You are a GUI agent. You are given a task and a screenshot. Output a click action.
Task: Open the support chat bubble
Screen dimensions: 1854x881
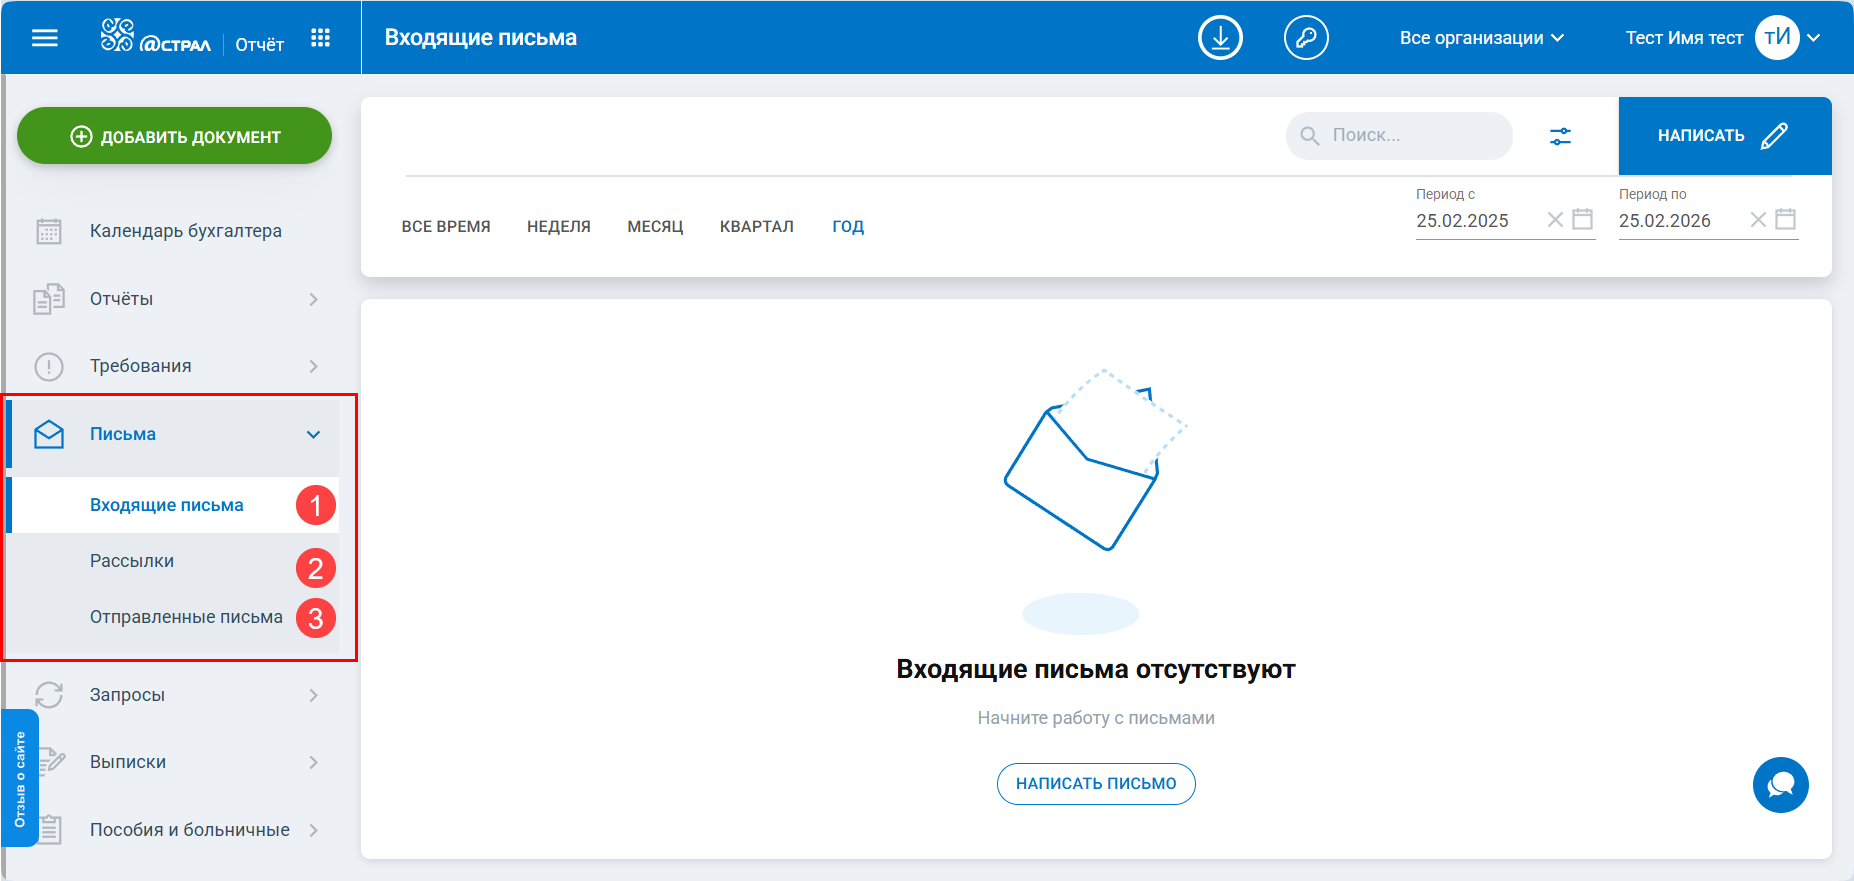1780,785
